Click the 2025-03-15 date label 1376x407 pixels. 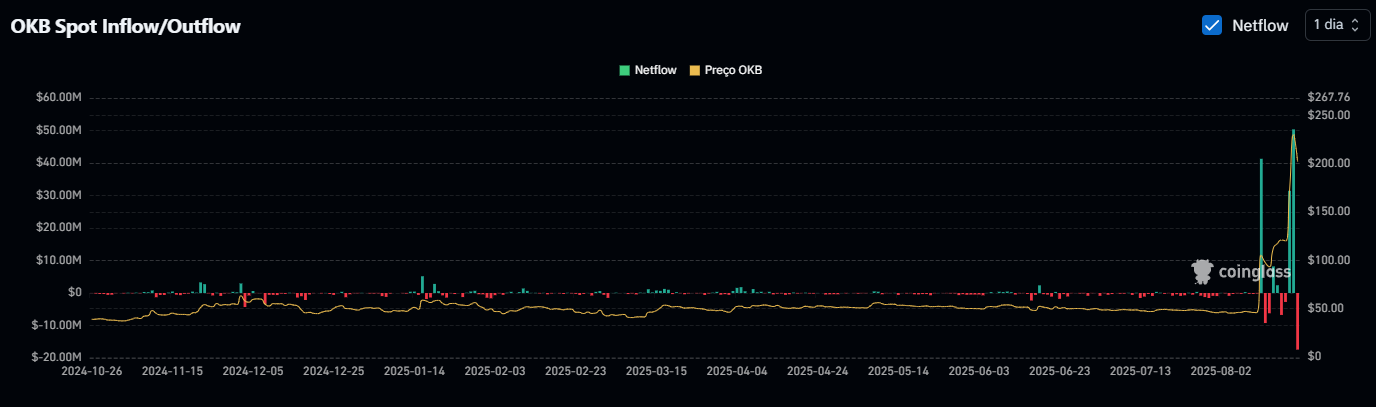pos(656,371)
